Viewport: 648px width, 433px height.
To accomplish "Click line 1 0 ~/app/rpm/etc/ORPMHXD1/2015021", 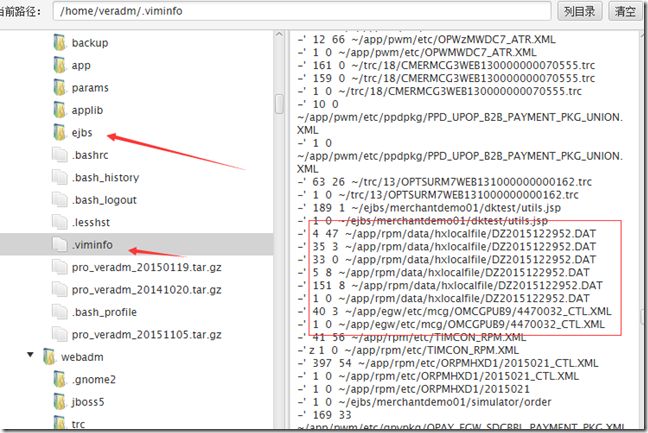I will pyautogui.click(x=413, y=389).
